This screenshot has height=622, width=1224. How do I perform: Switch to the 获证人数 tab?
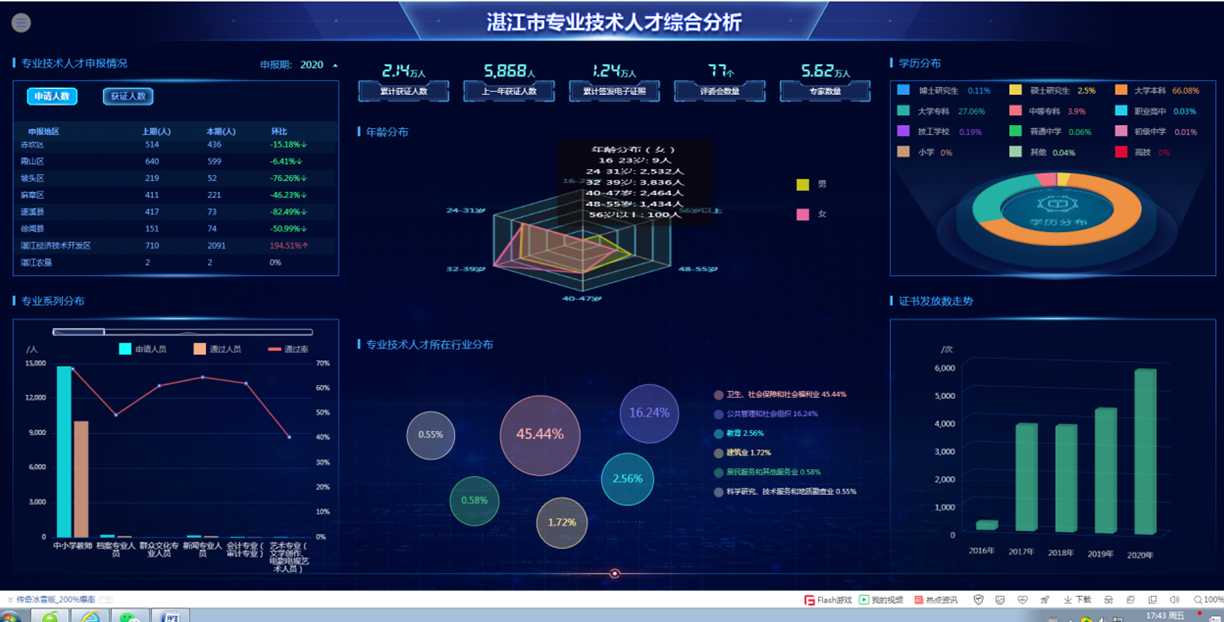point(128,96)
